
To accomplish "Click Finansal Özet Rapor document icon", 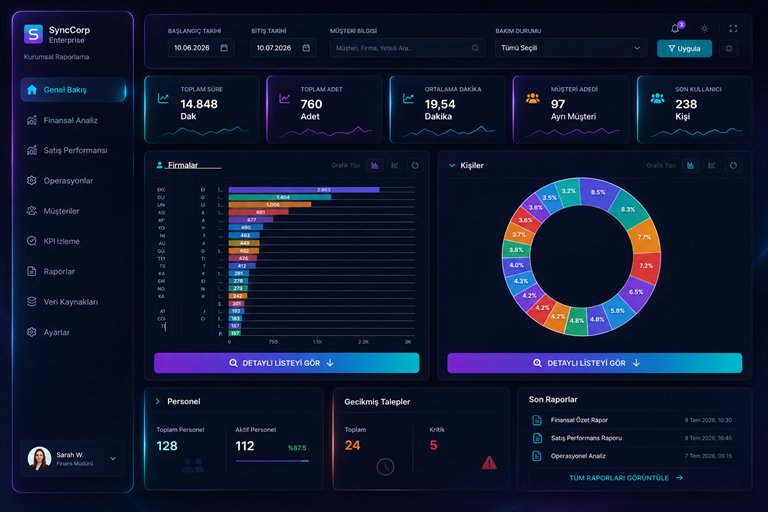I will tap(537, 420).
